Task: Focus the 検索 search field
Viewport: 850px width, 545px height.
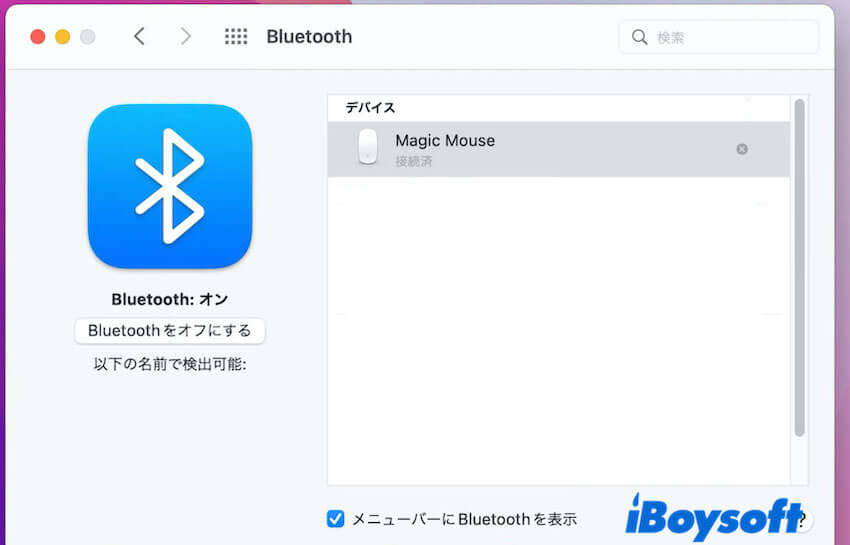Action: [719, 37]
